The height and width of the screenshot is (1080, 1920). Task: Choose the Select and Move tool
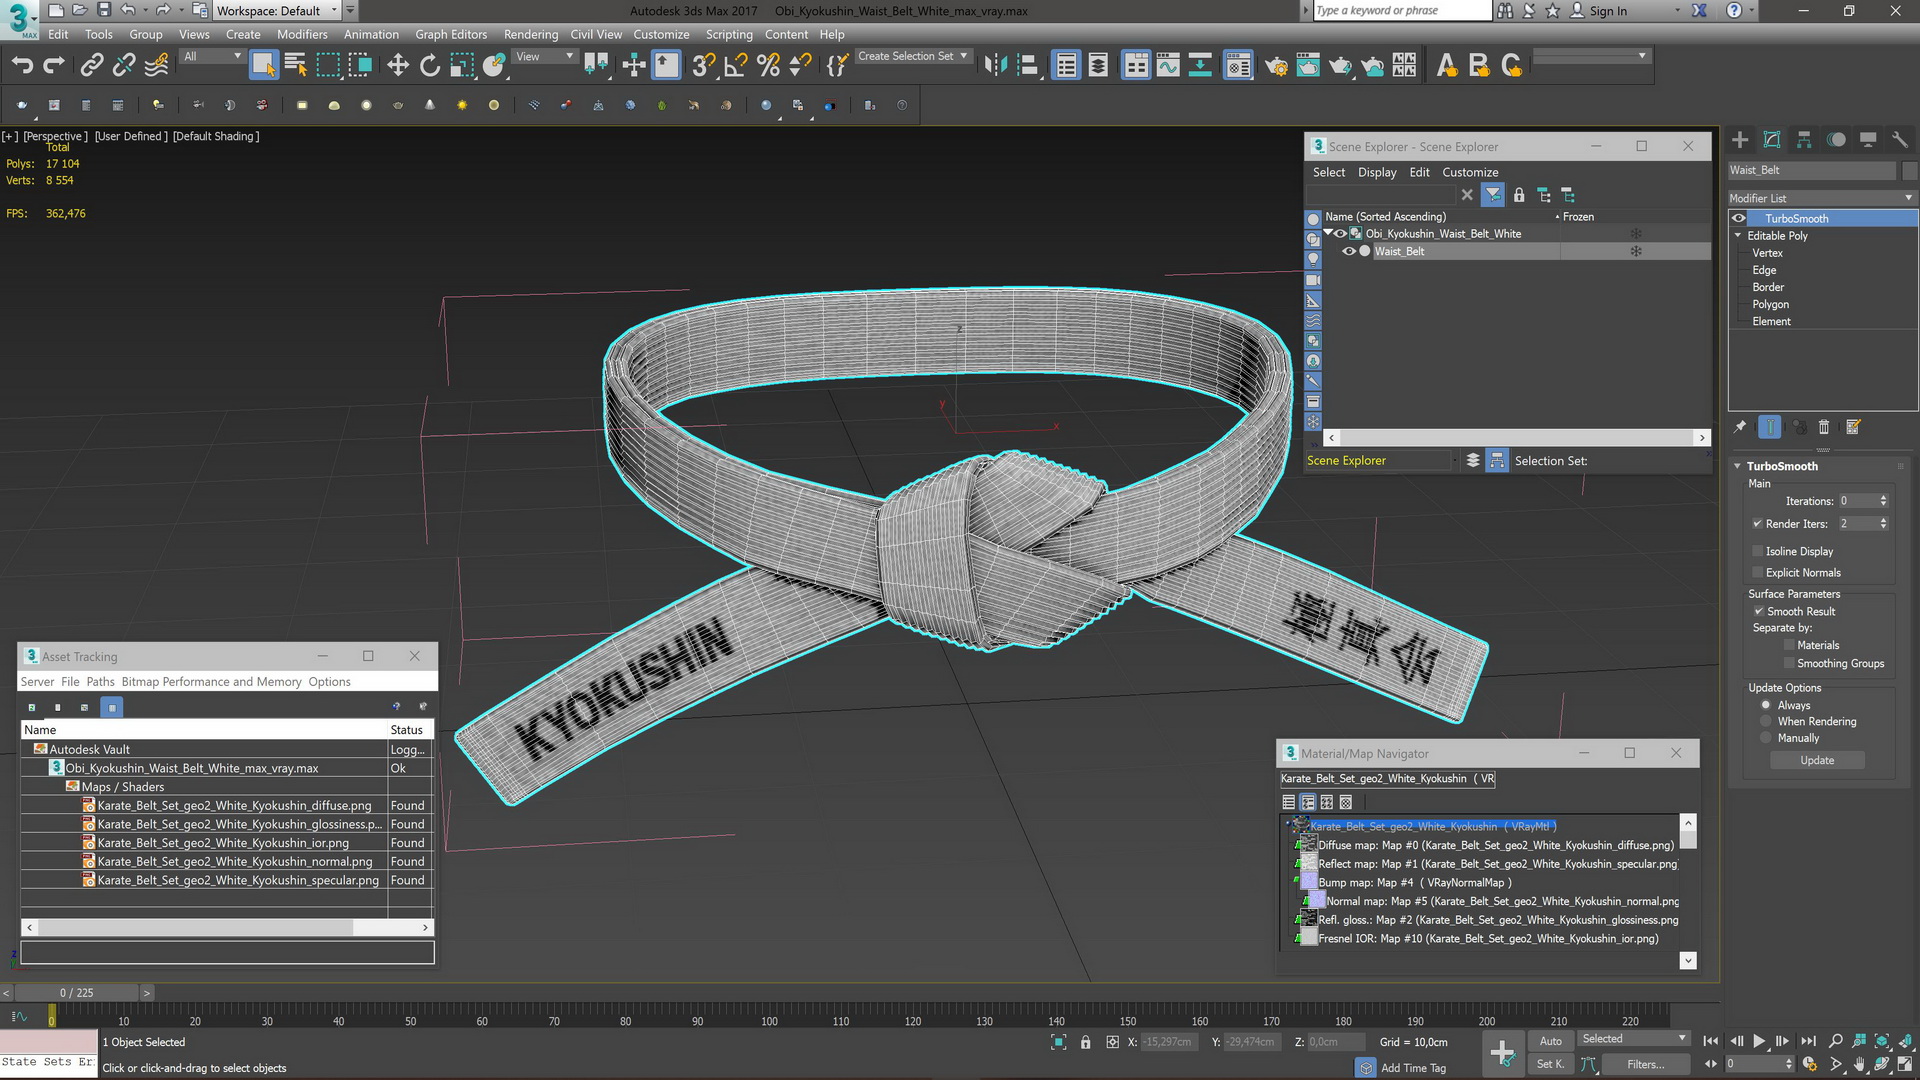(398, 66)
